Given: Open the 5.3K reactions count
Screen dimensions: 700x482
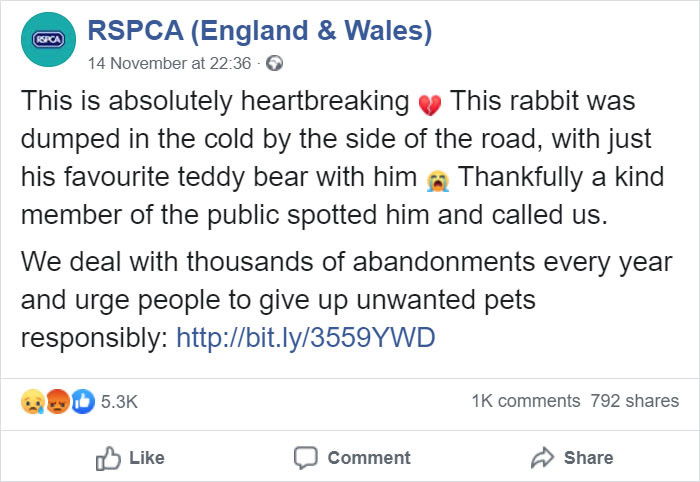Looking at the screenshot, I should coord(119,402).
